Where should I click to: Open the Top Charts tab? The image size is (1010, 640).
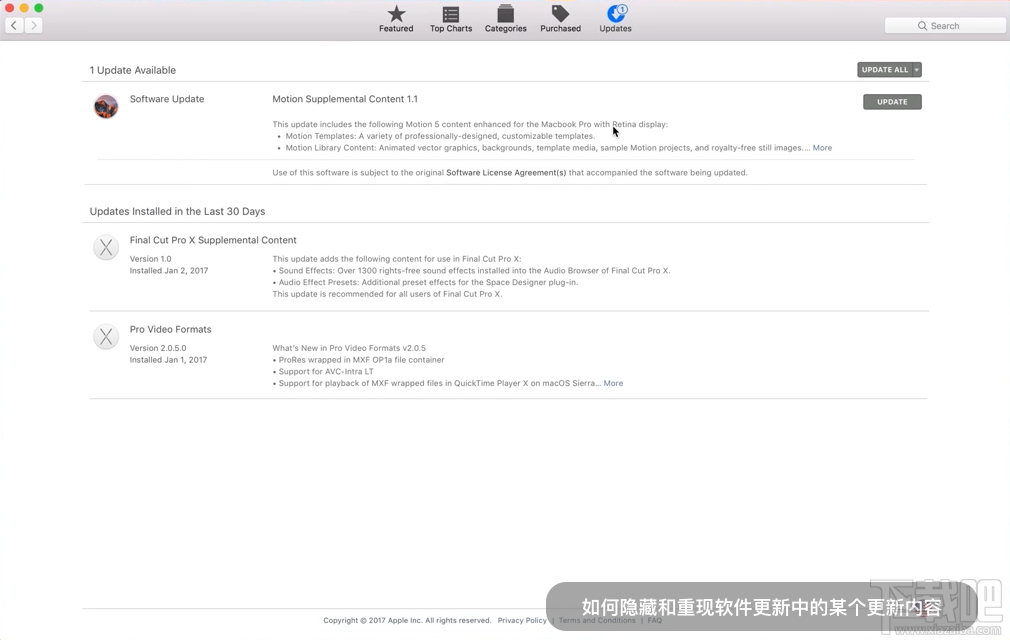pyautogui.click(x=451, y=19)
